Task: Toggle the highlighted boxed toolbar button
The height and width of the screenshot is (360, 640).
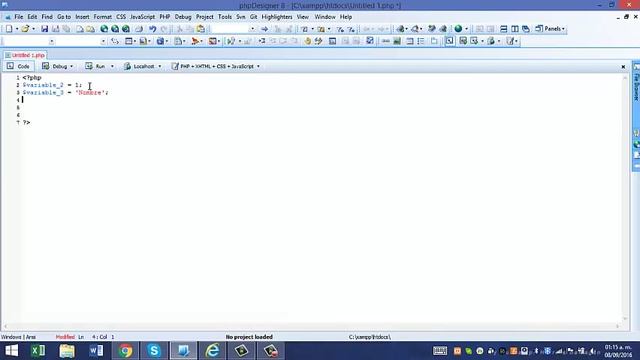Action: (449, 41)
